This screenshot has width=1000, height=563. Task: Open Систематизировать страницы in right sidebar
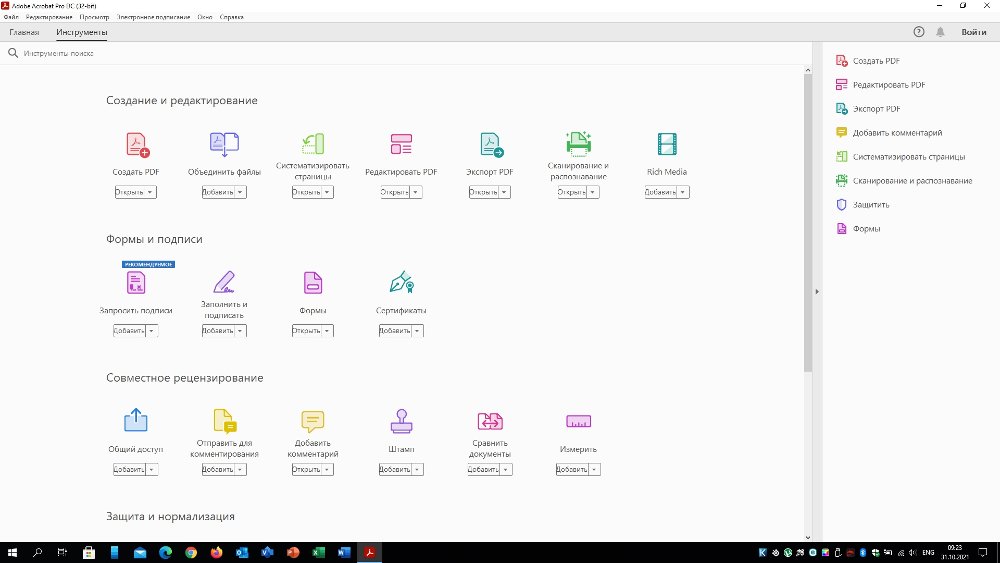(901, 156)
